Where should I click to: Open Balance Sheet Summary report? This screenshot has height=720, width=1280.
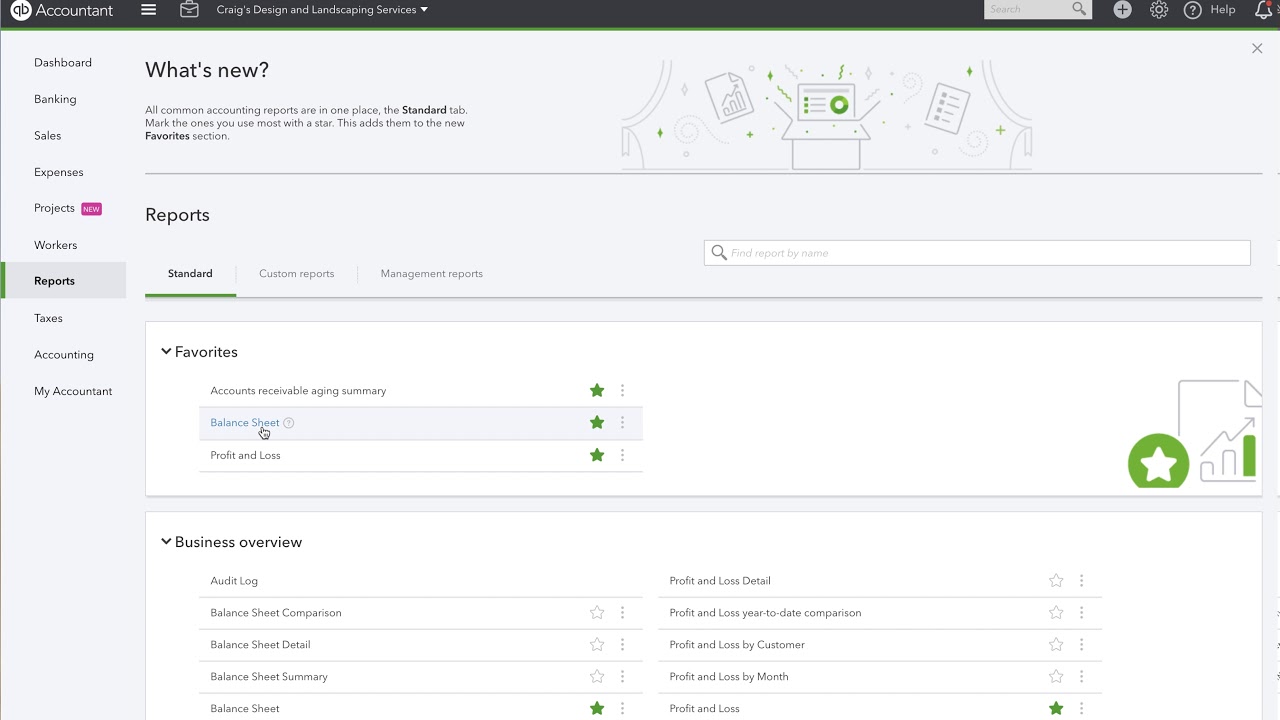tap(269, 677)
